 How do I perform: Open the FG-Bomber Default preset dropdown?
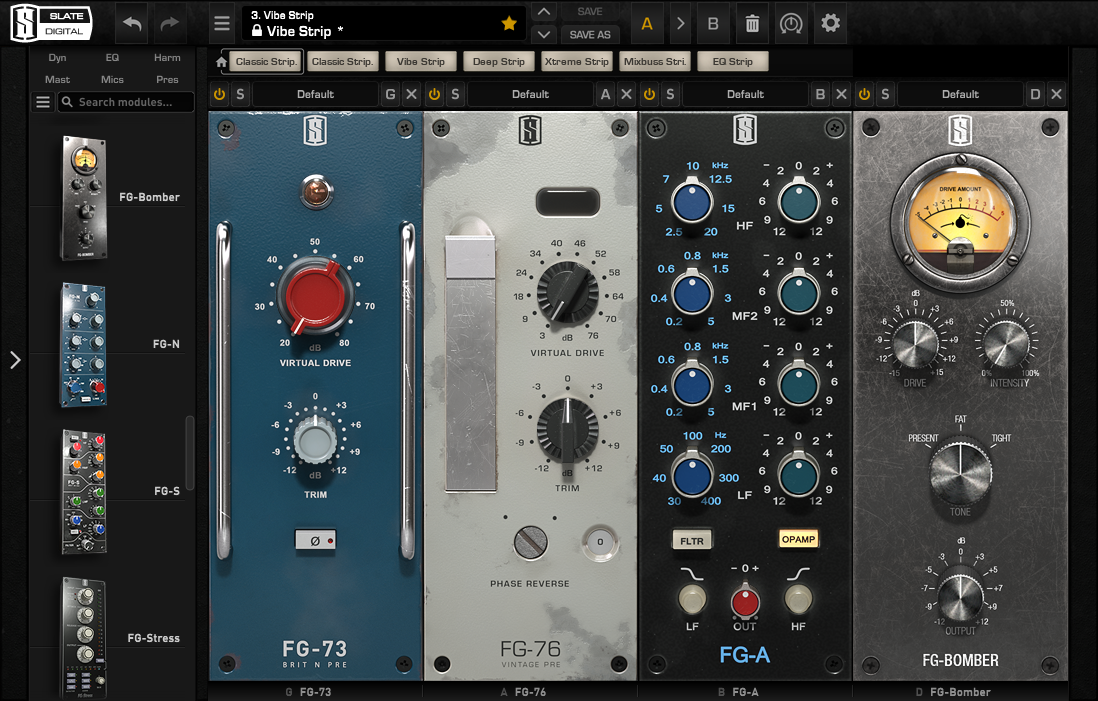pyautogui.click(x=960, y=94)
